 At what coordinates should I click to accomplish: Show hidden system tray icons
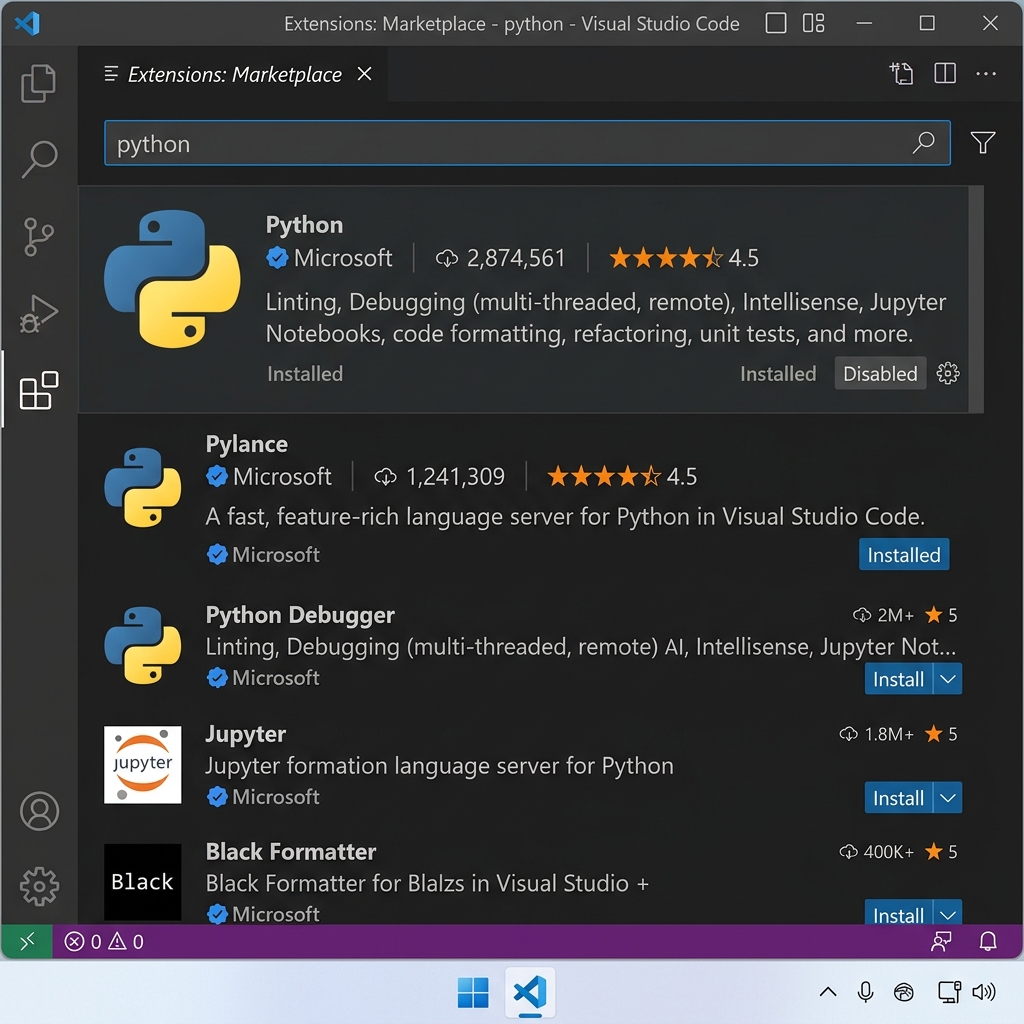coord(828,992)
